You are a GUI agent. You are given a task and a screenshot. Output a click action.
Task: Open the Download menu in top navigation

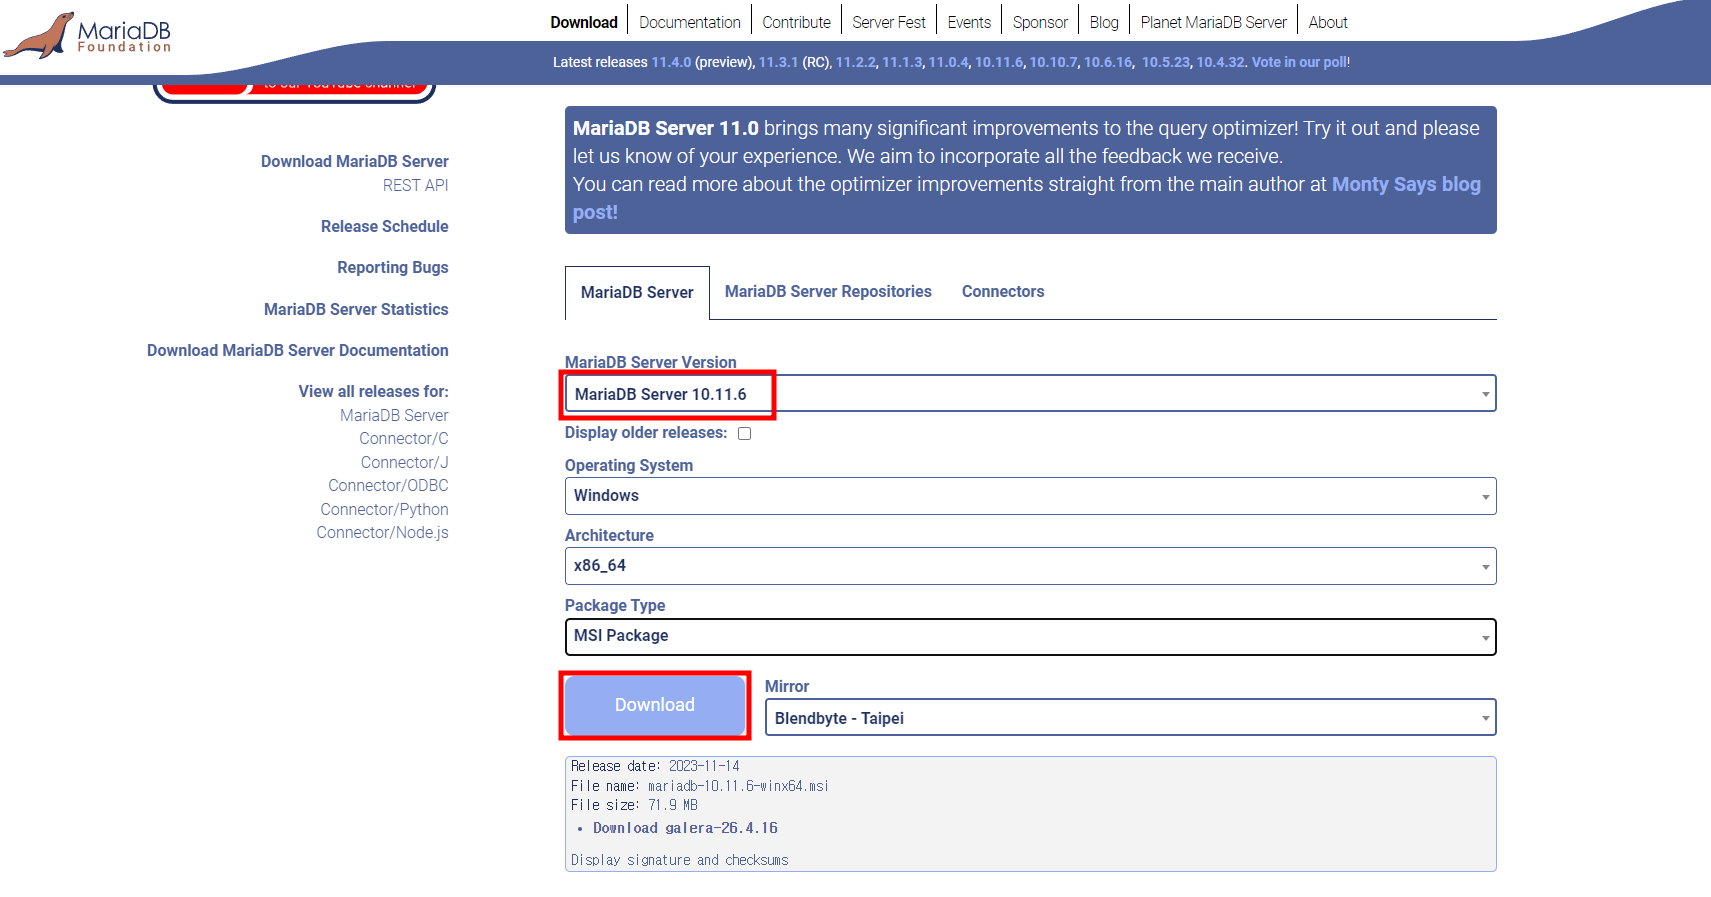click(584, 22)
